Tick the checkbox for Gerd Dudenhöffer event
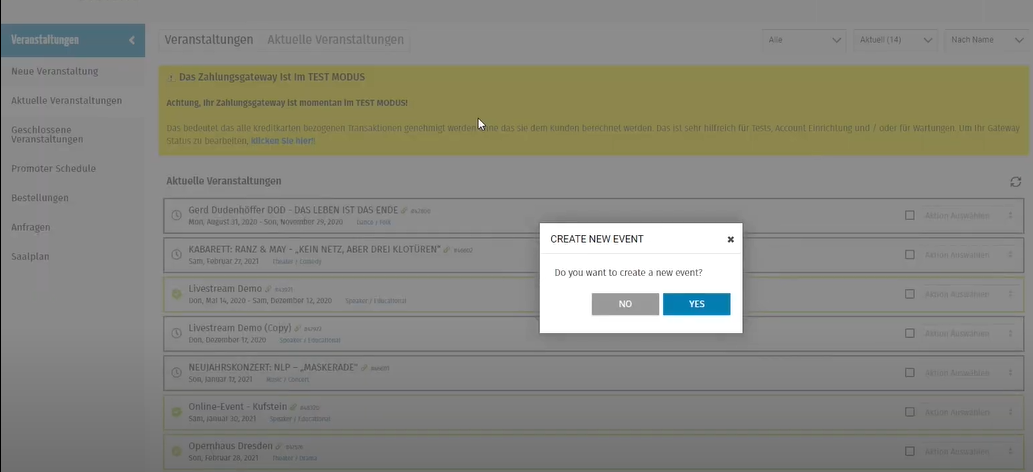 click(x=909, y=215)
